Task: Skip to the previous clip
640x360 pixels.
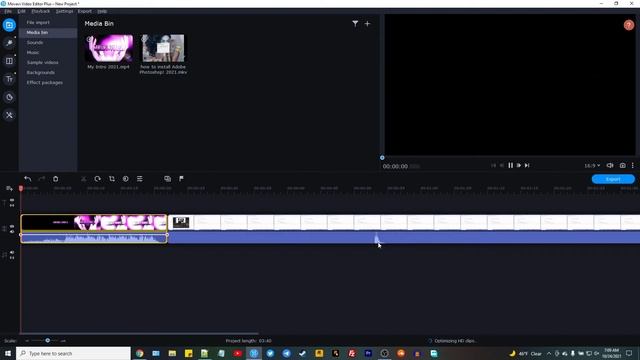Action: pyautogui.click(x=493, y=165)
